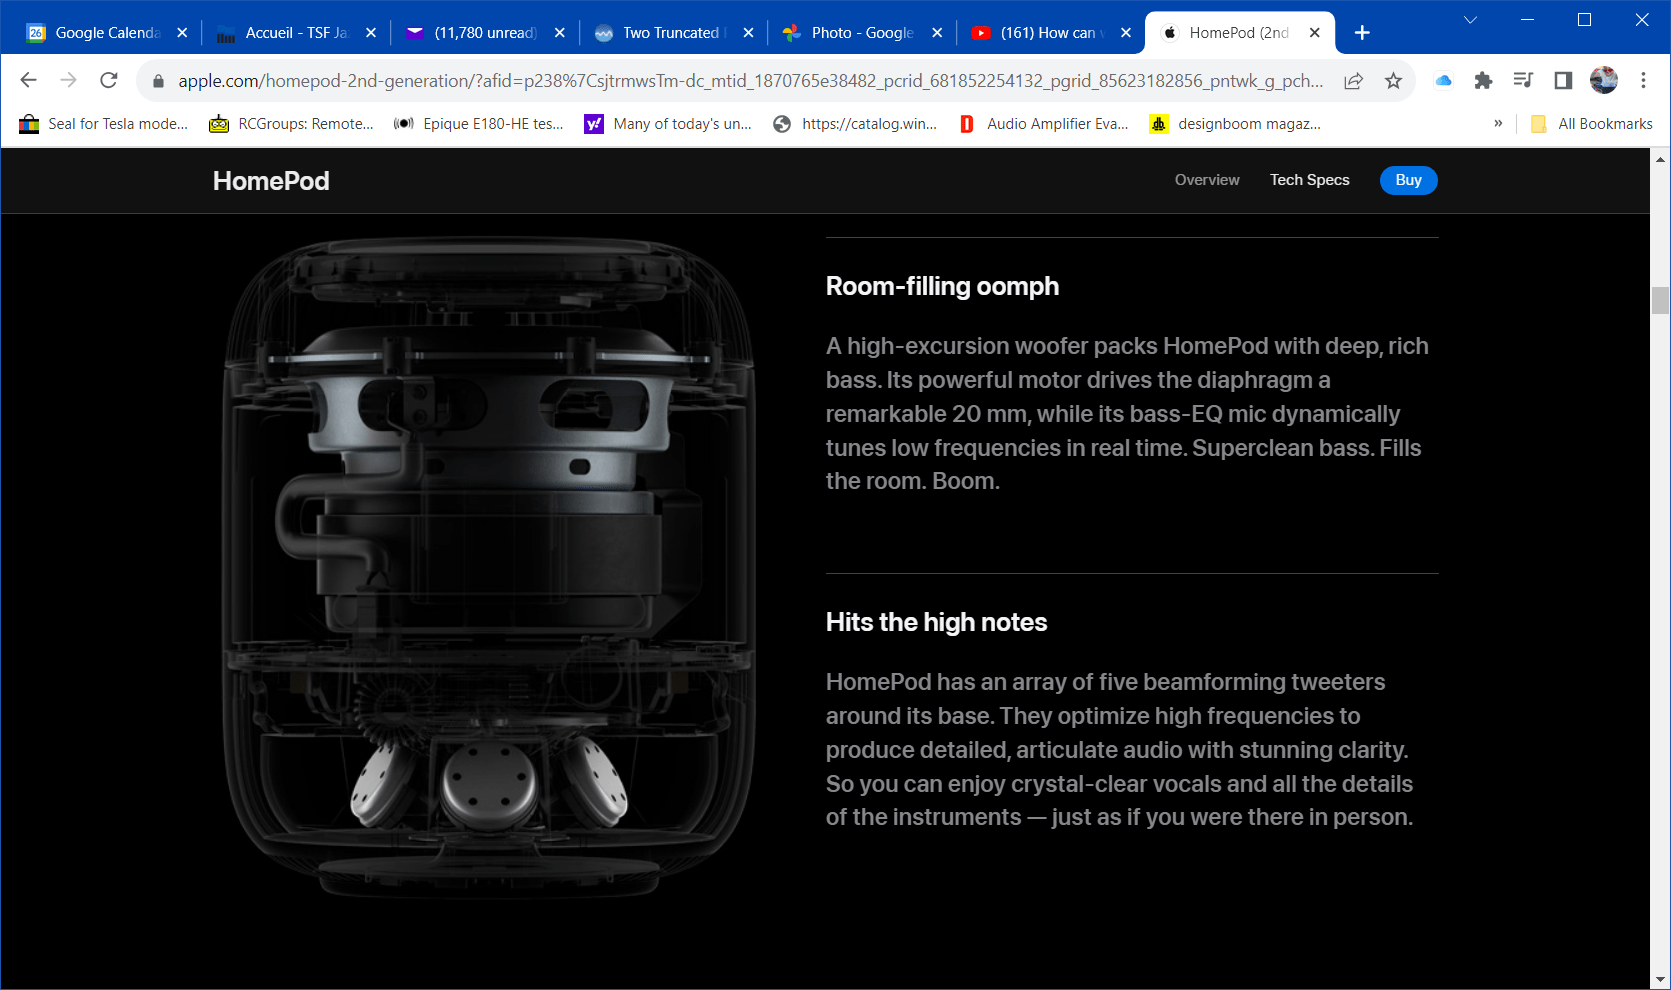Screen dimensions: 1671x990
Task: Click the scrollbar up arrow
Action: point(1660,159)
